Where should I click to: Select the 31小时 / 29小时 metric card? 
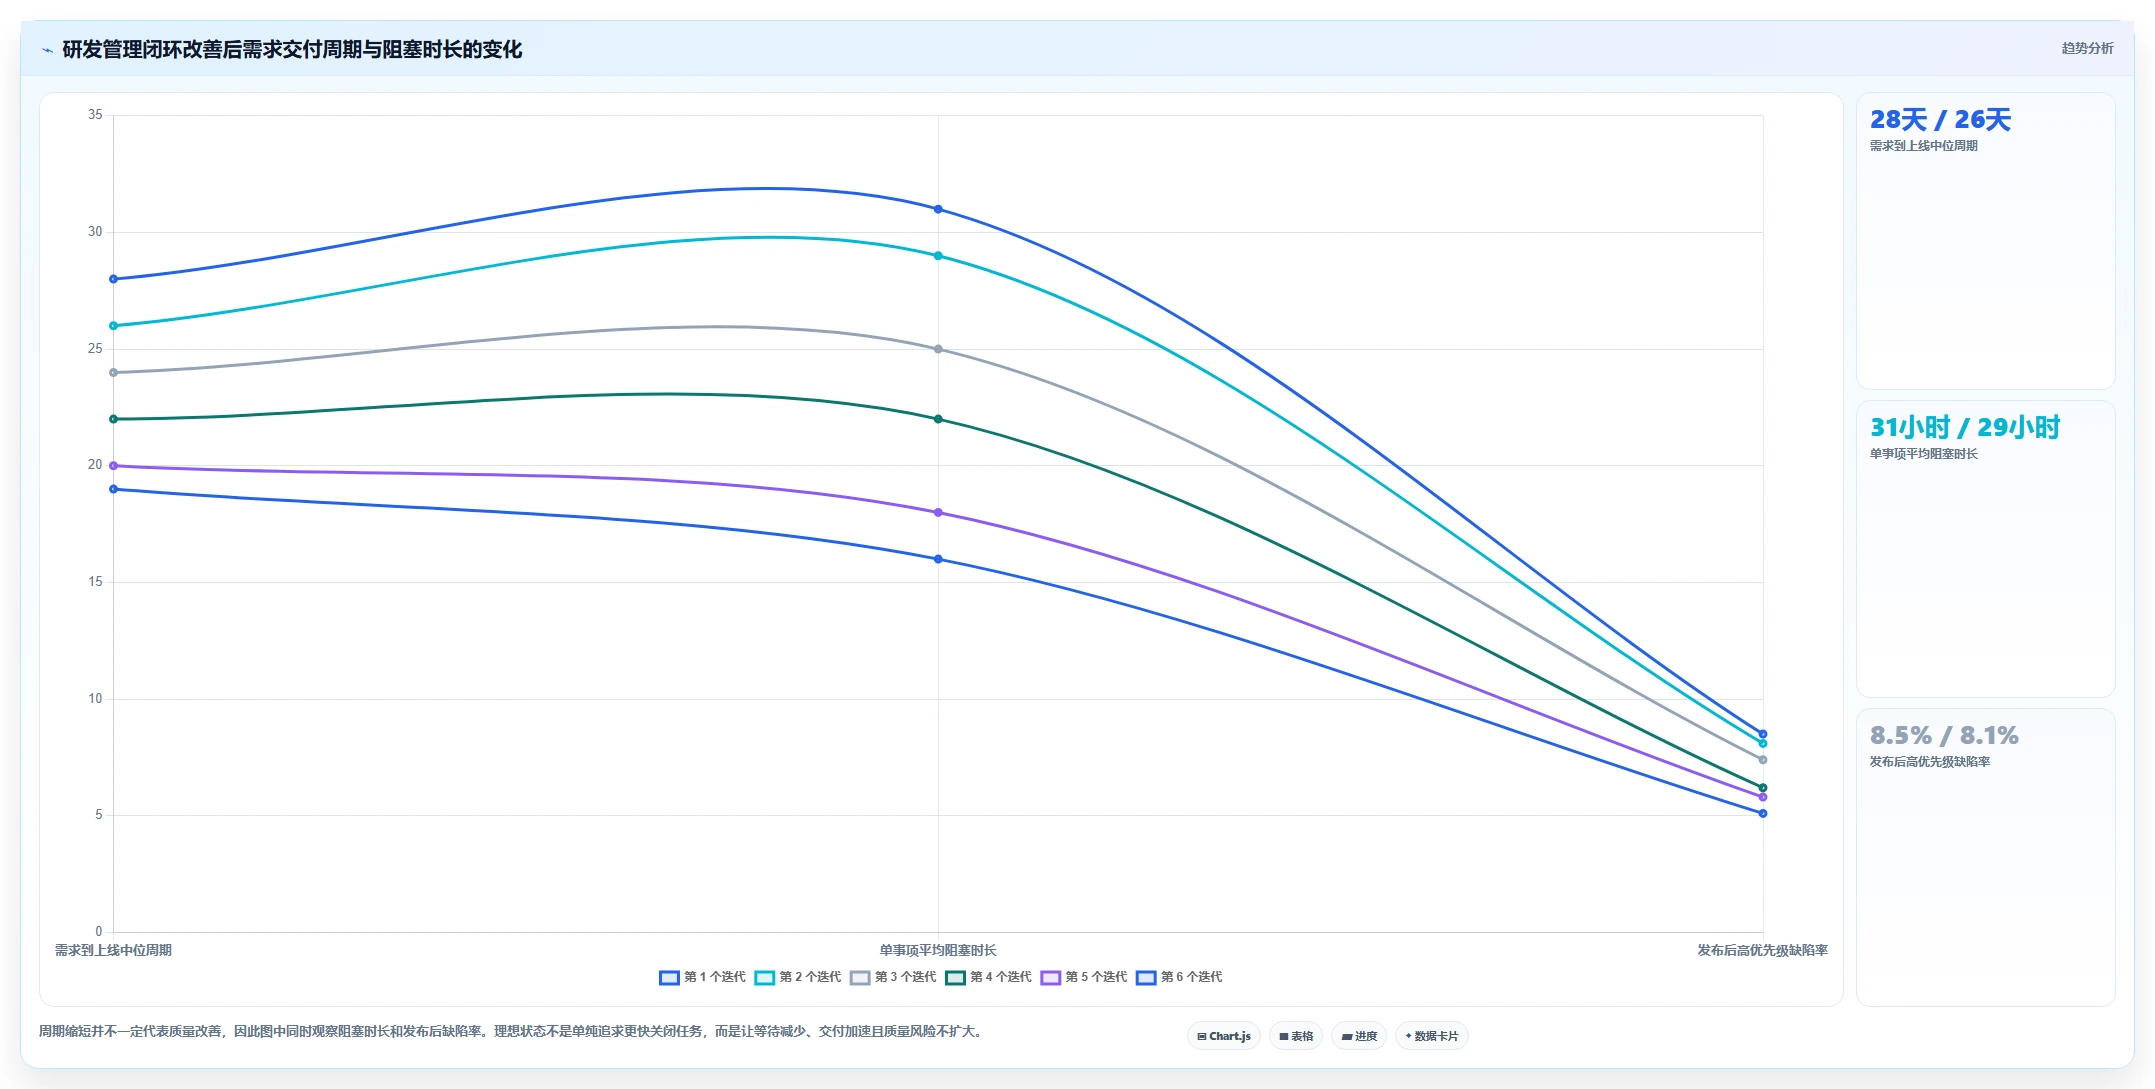click(1985, 549)
